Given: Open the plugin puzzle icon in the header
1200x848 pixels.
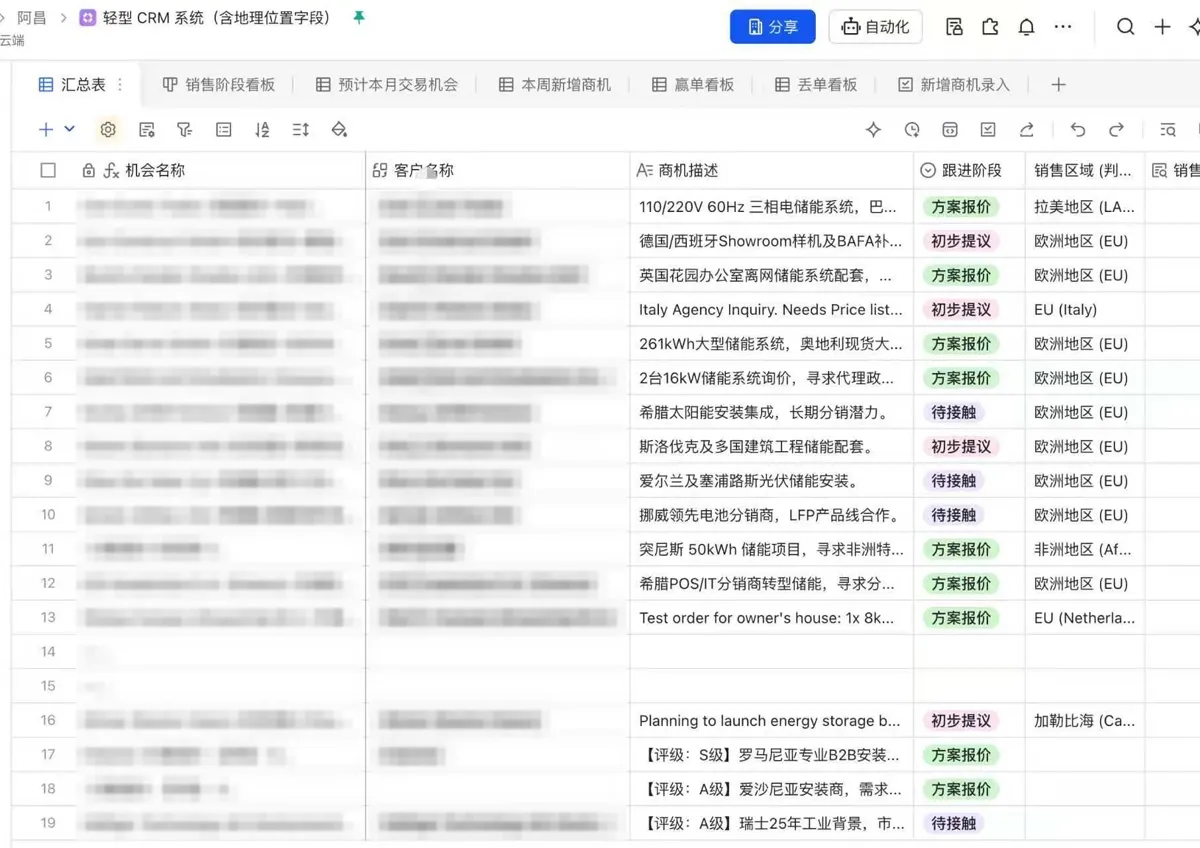Looking at the screenshot, I should 990,27.
